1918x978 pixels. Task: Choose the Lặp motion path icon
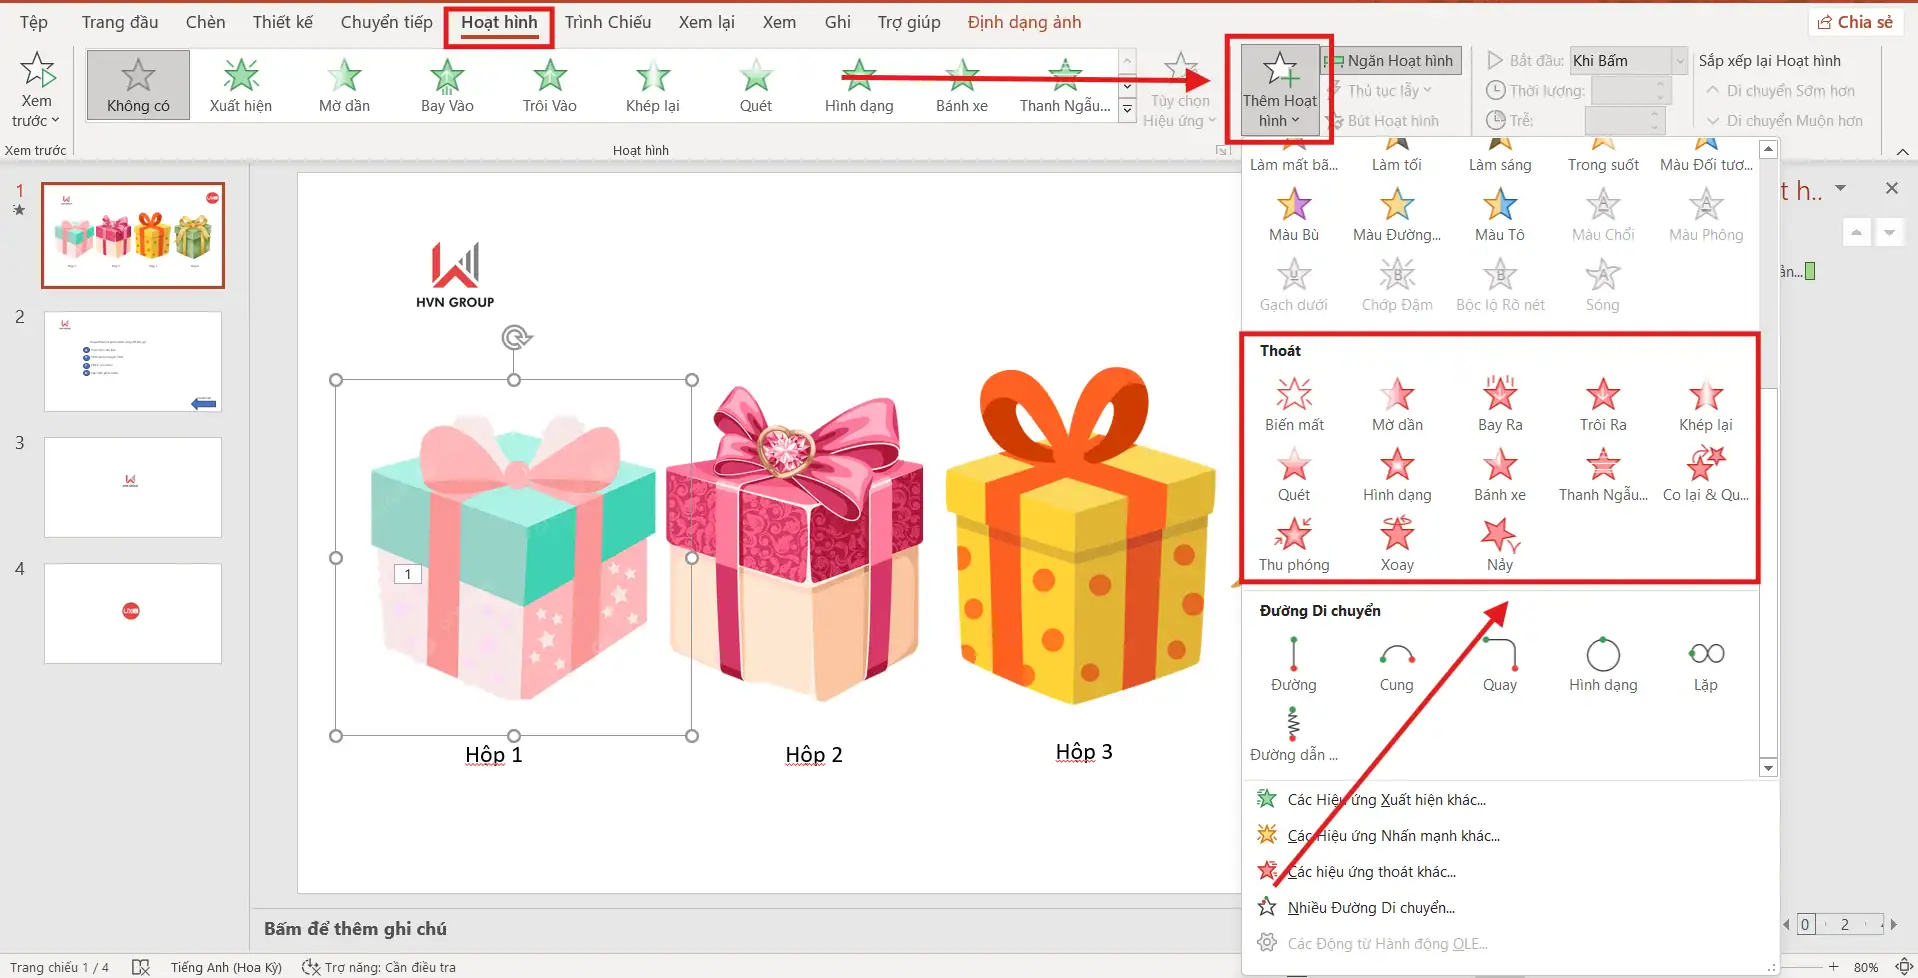point(1705,665)
